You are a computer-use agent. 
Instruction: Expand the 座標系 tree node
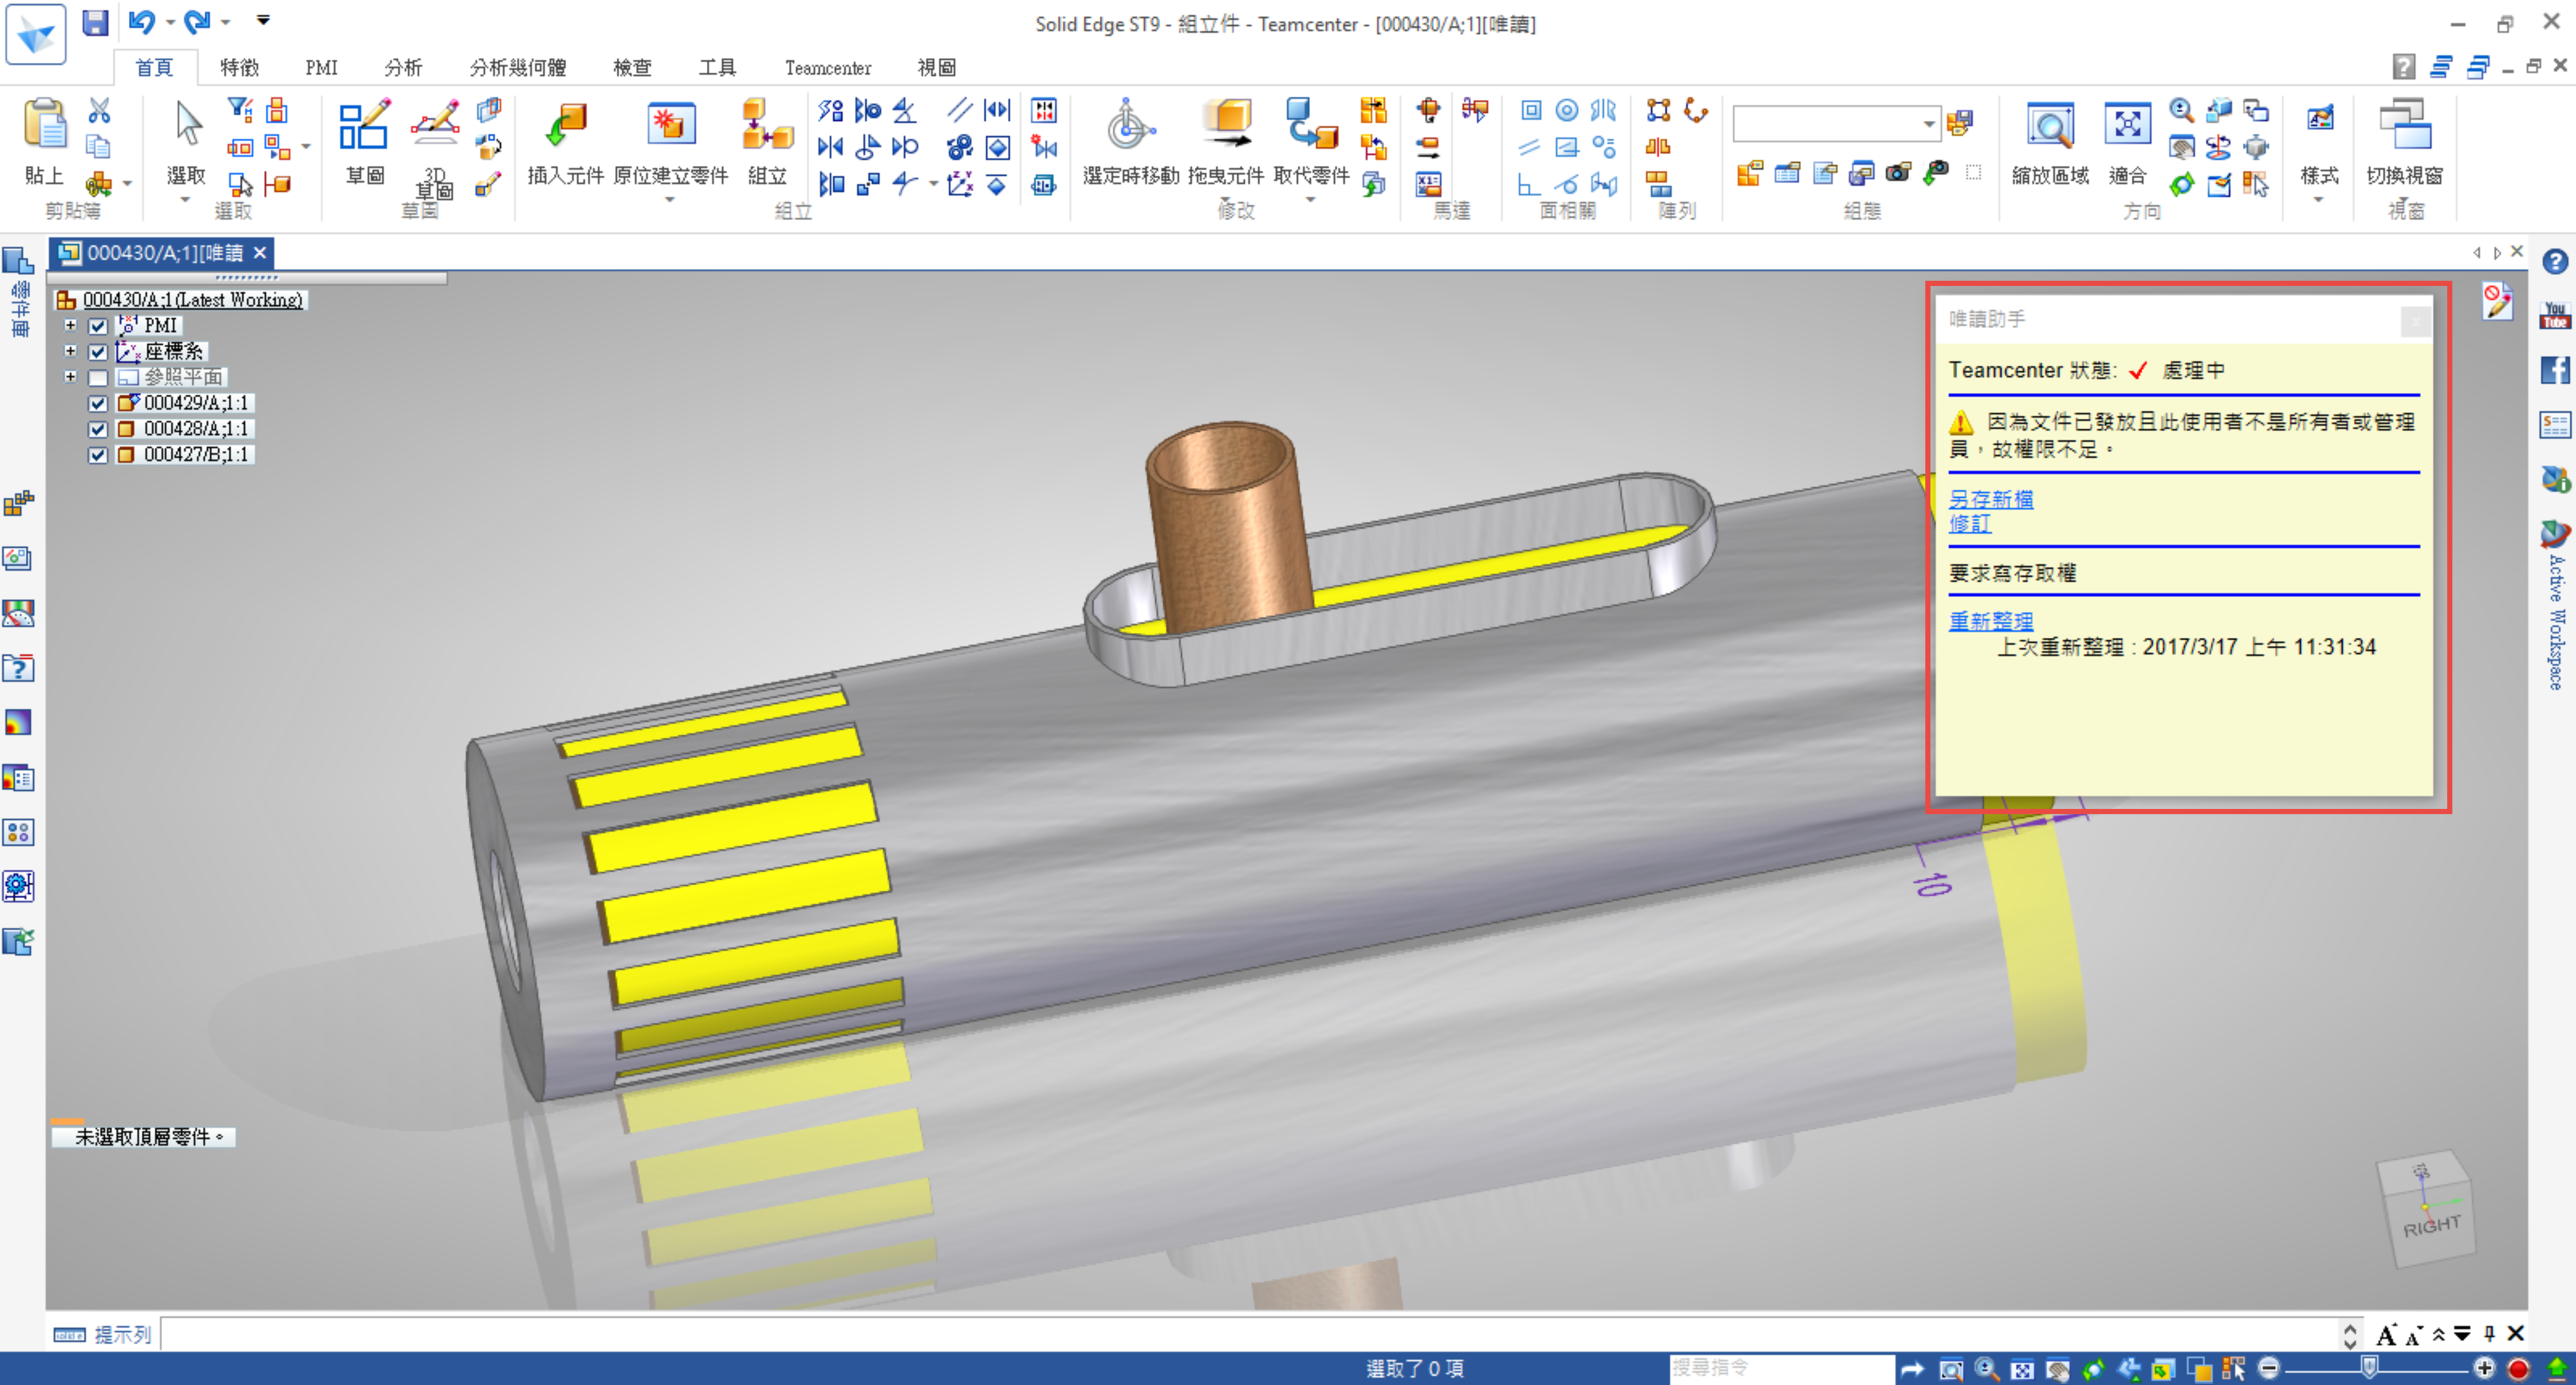point(70,351)
